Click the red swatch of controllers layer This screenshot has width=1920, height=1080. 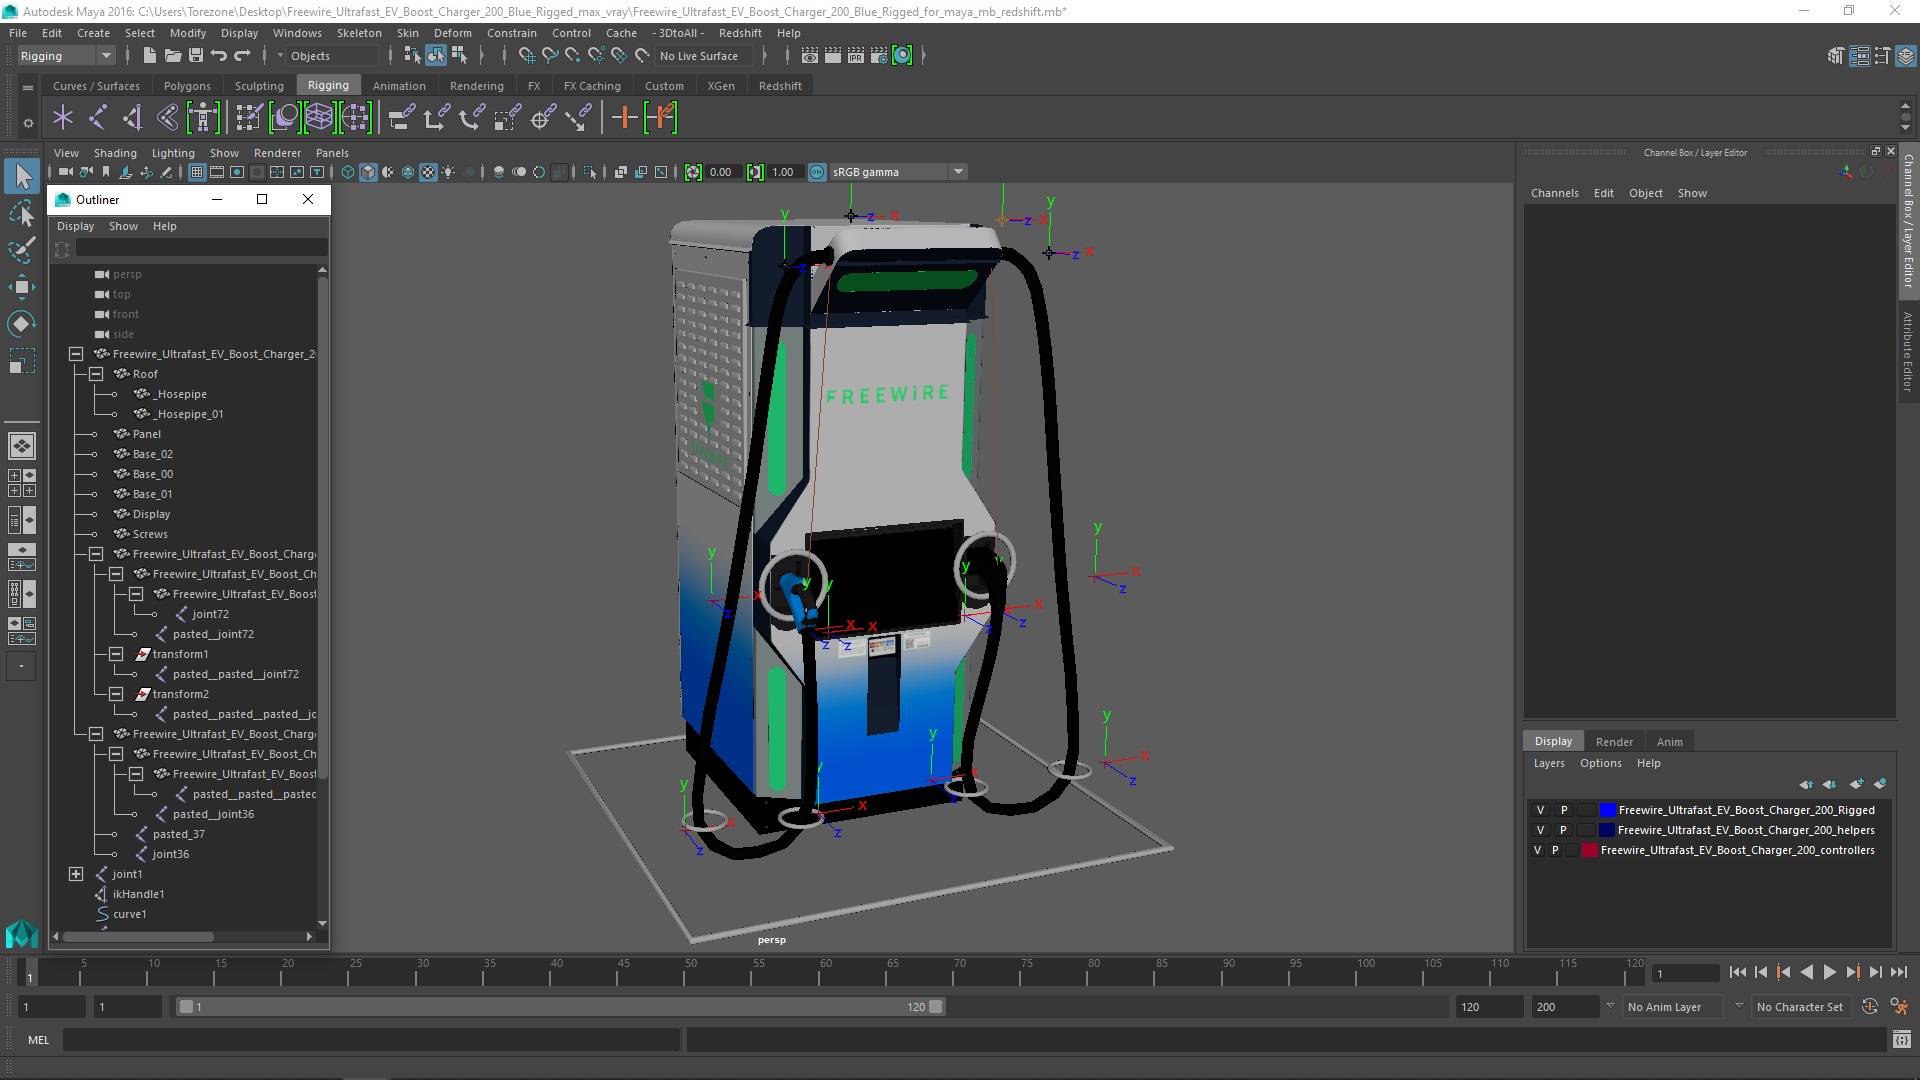point(1589,850)
